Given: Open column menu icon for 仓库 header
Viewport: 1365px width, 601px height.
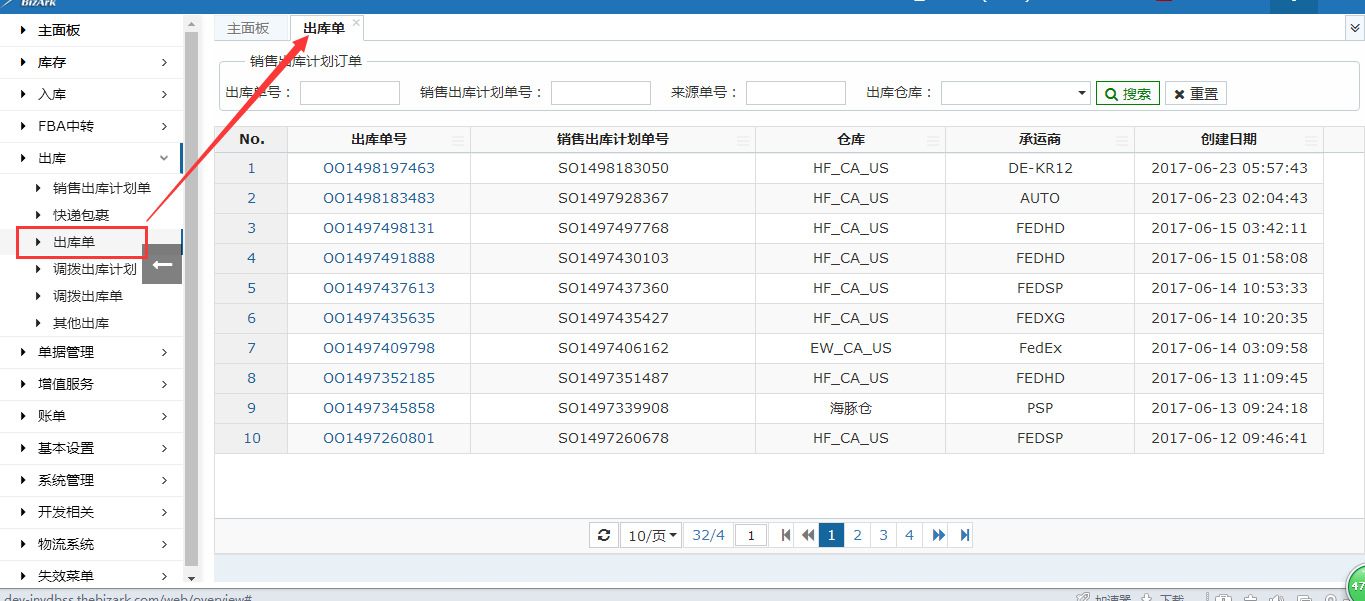Looking at the screenshot, I should coord(933,140).
